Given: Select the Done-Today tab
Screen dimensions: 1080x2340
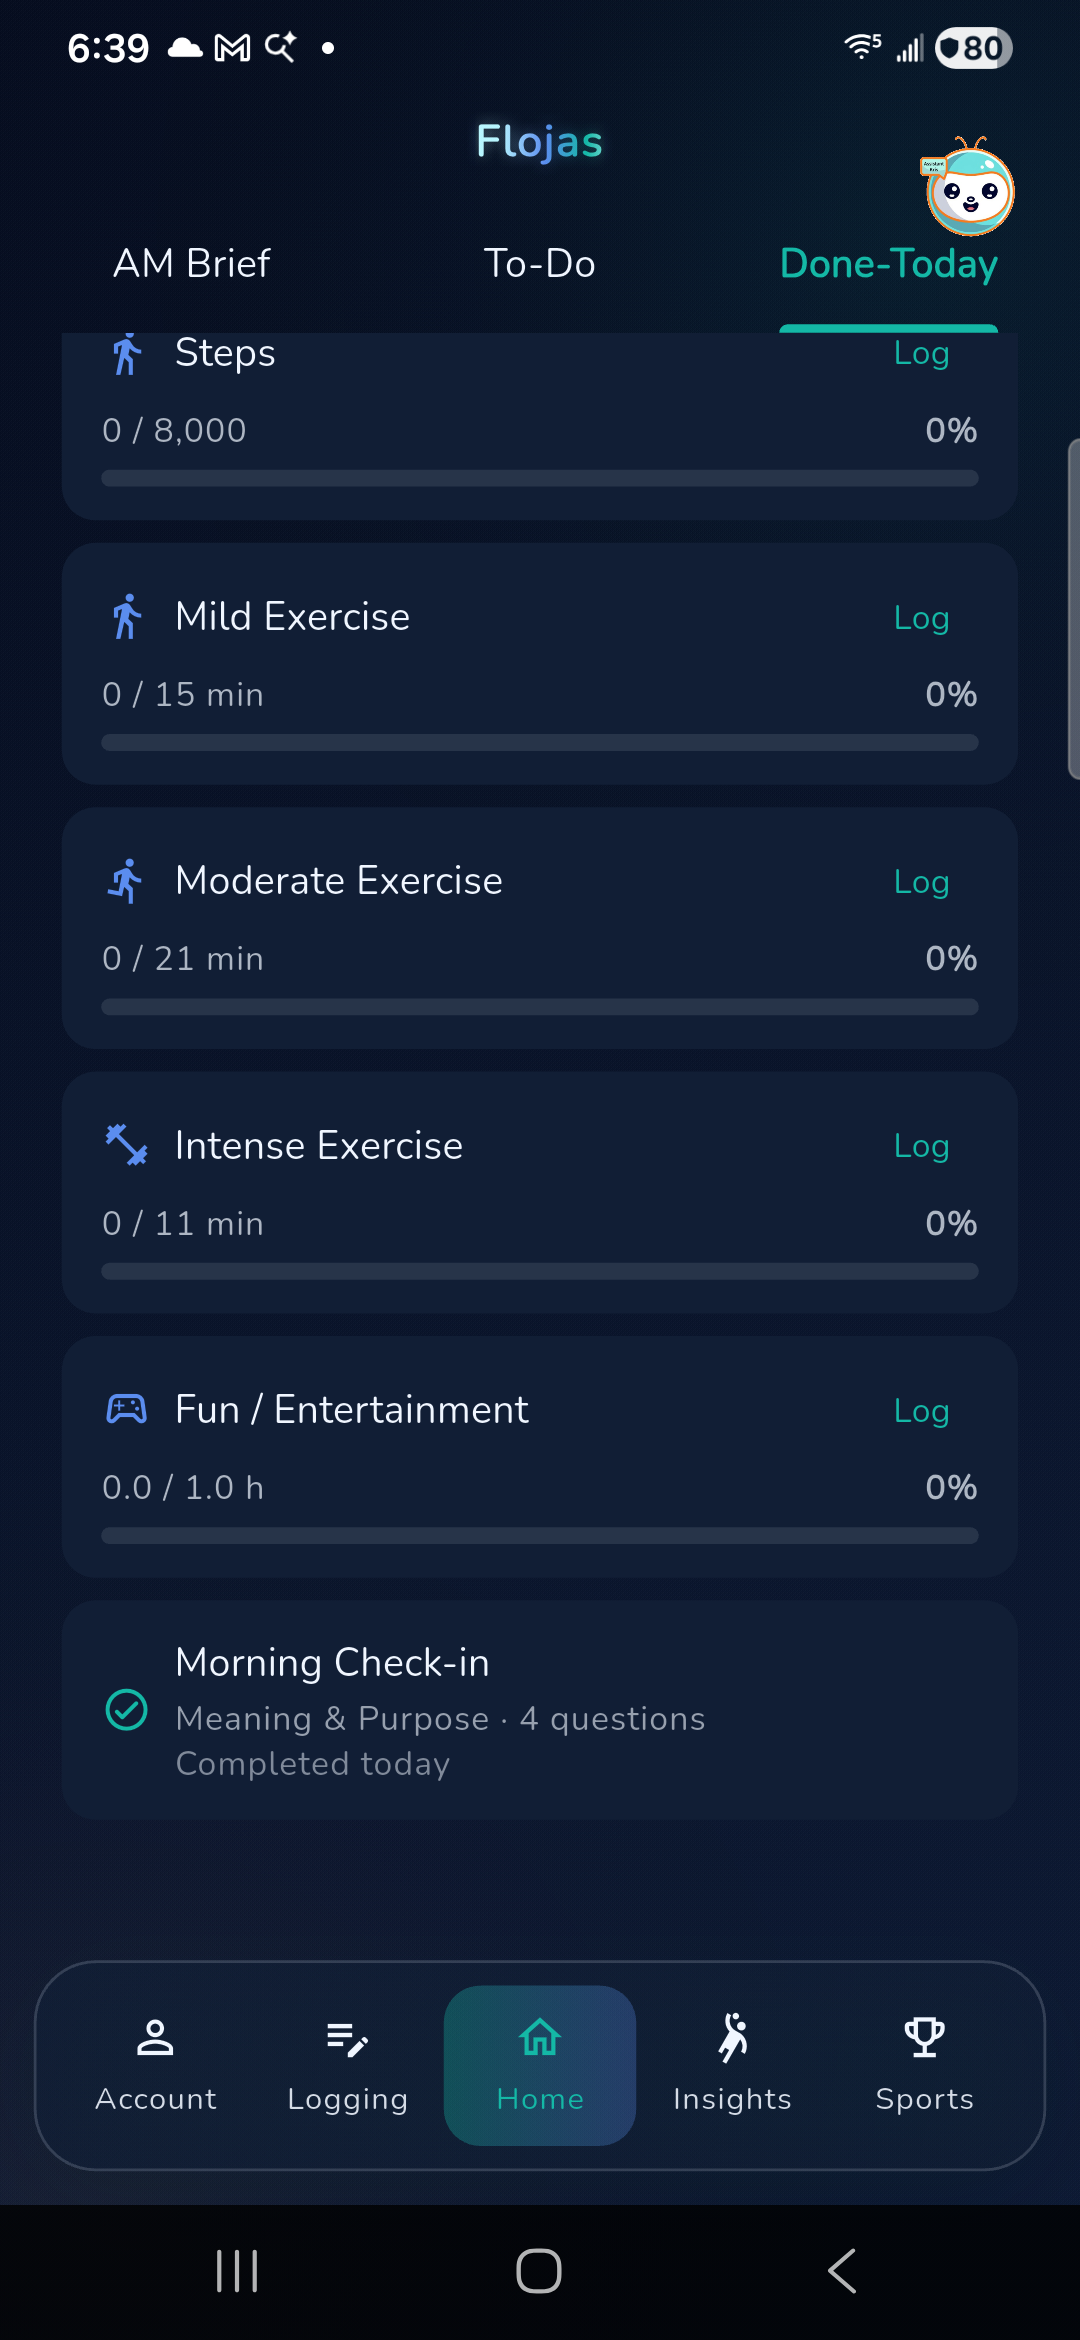Looking at the screenshot, I should pyautogui.click(x=888, y=264).
